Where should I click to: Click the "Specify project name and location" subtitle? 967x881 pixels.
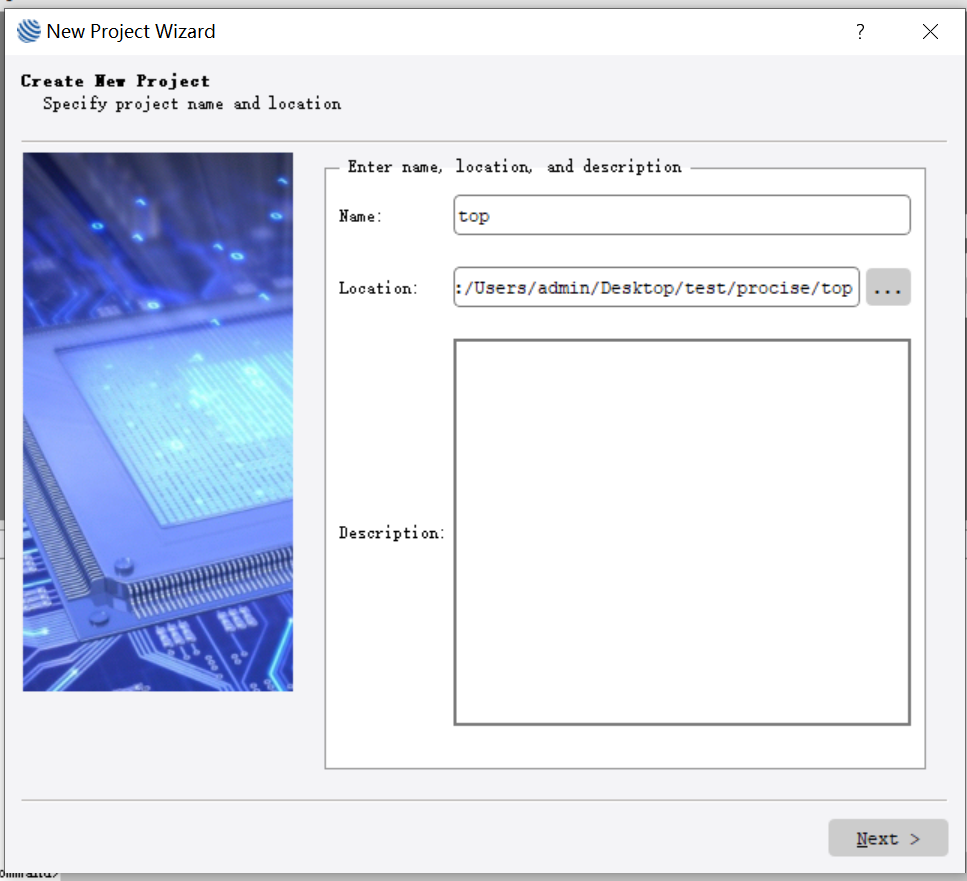point(192,104)
